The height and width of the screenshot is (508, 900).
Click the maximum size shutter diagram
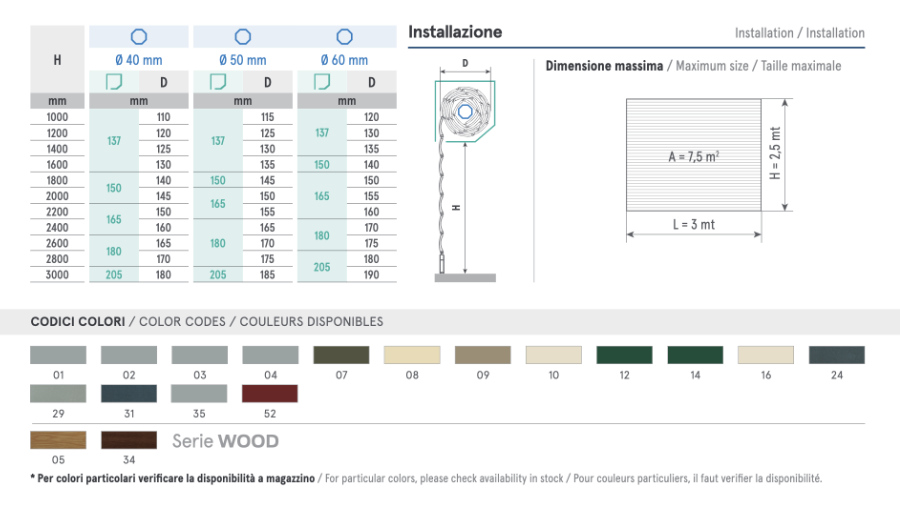point(693,155)
